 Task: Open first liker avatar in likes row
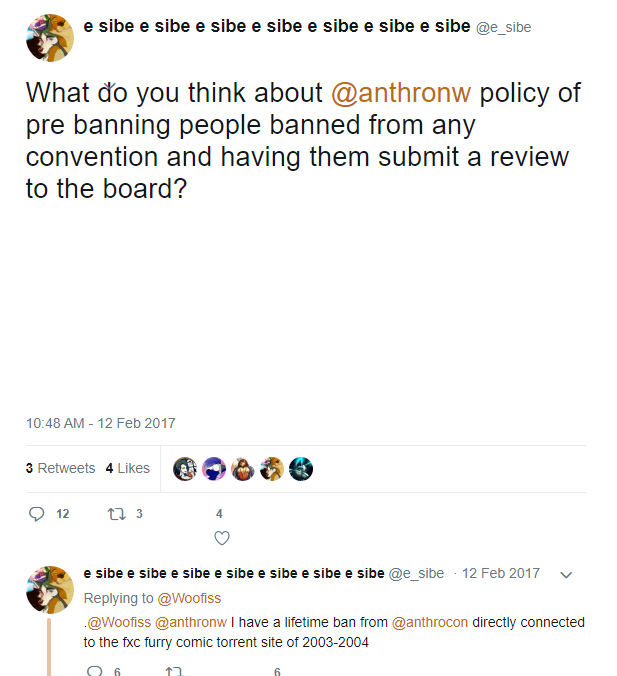coord(185,469)
